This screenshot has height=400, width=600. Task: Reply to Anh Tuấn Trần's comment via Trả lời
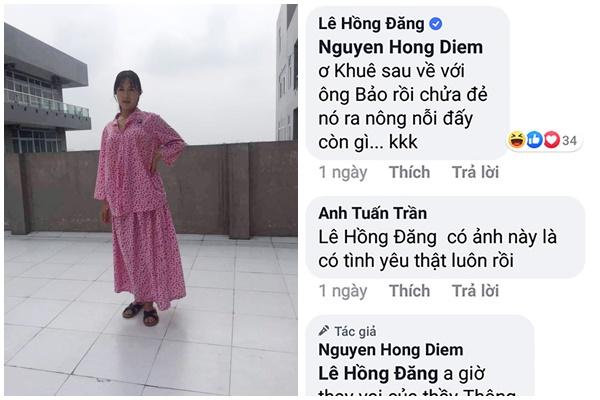(476, 291)
